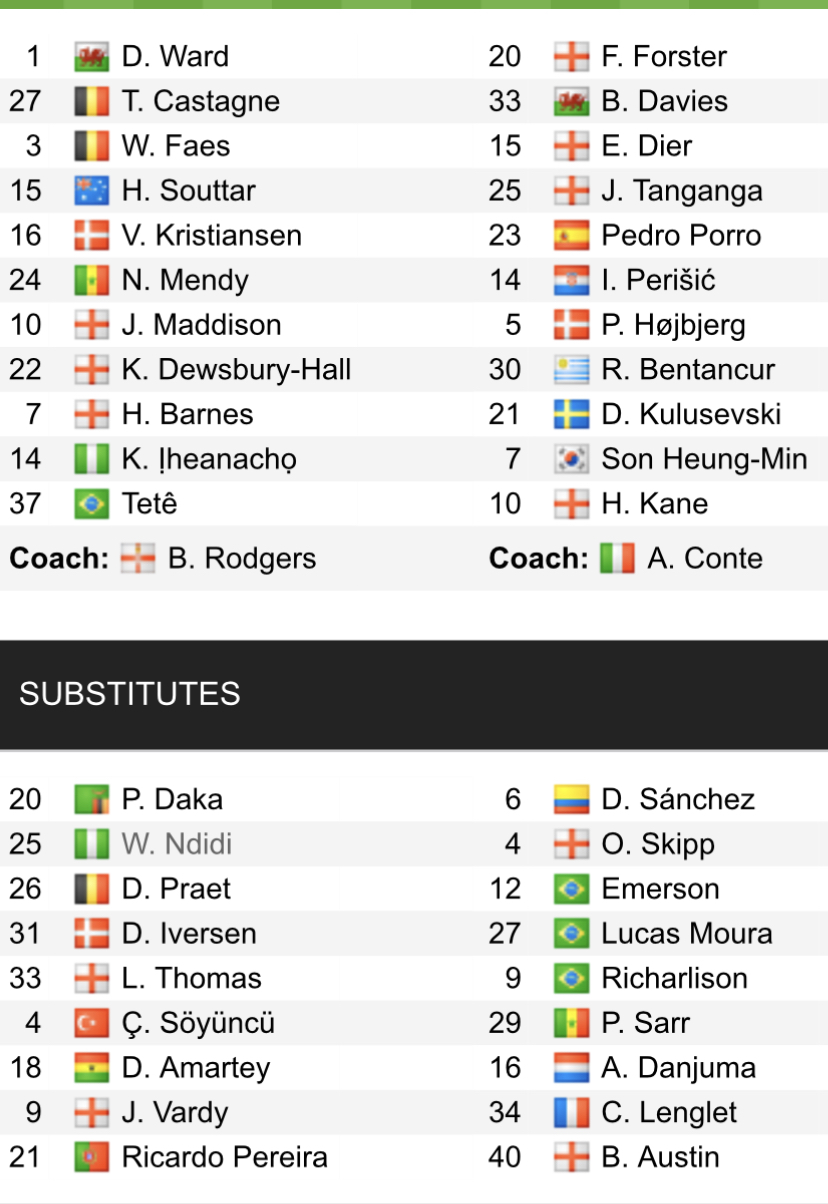Image resolution: width=828 pixels, height=1204 pixels.
Task: Click the Welsh flag beside D. Ward
Action: (91, 57)
